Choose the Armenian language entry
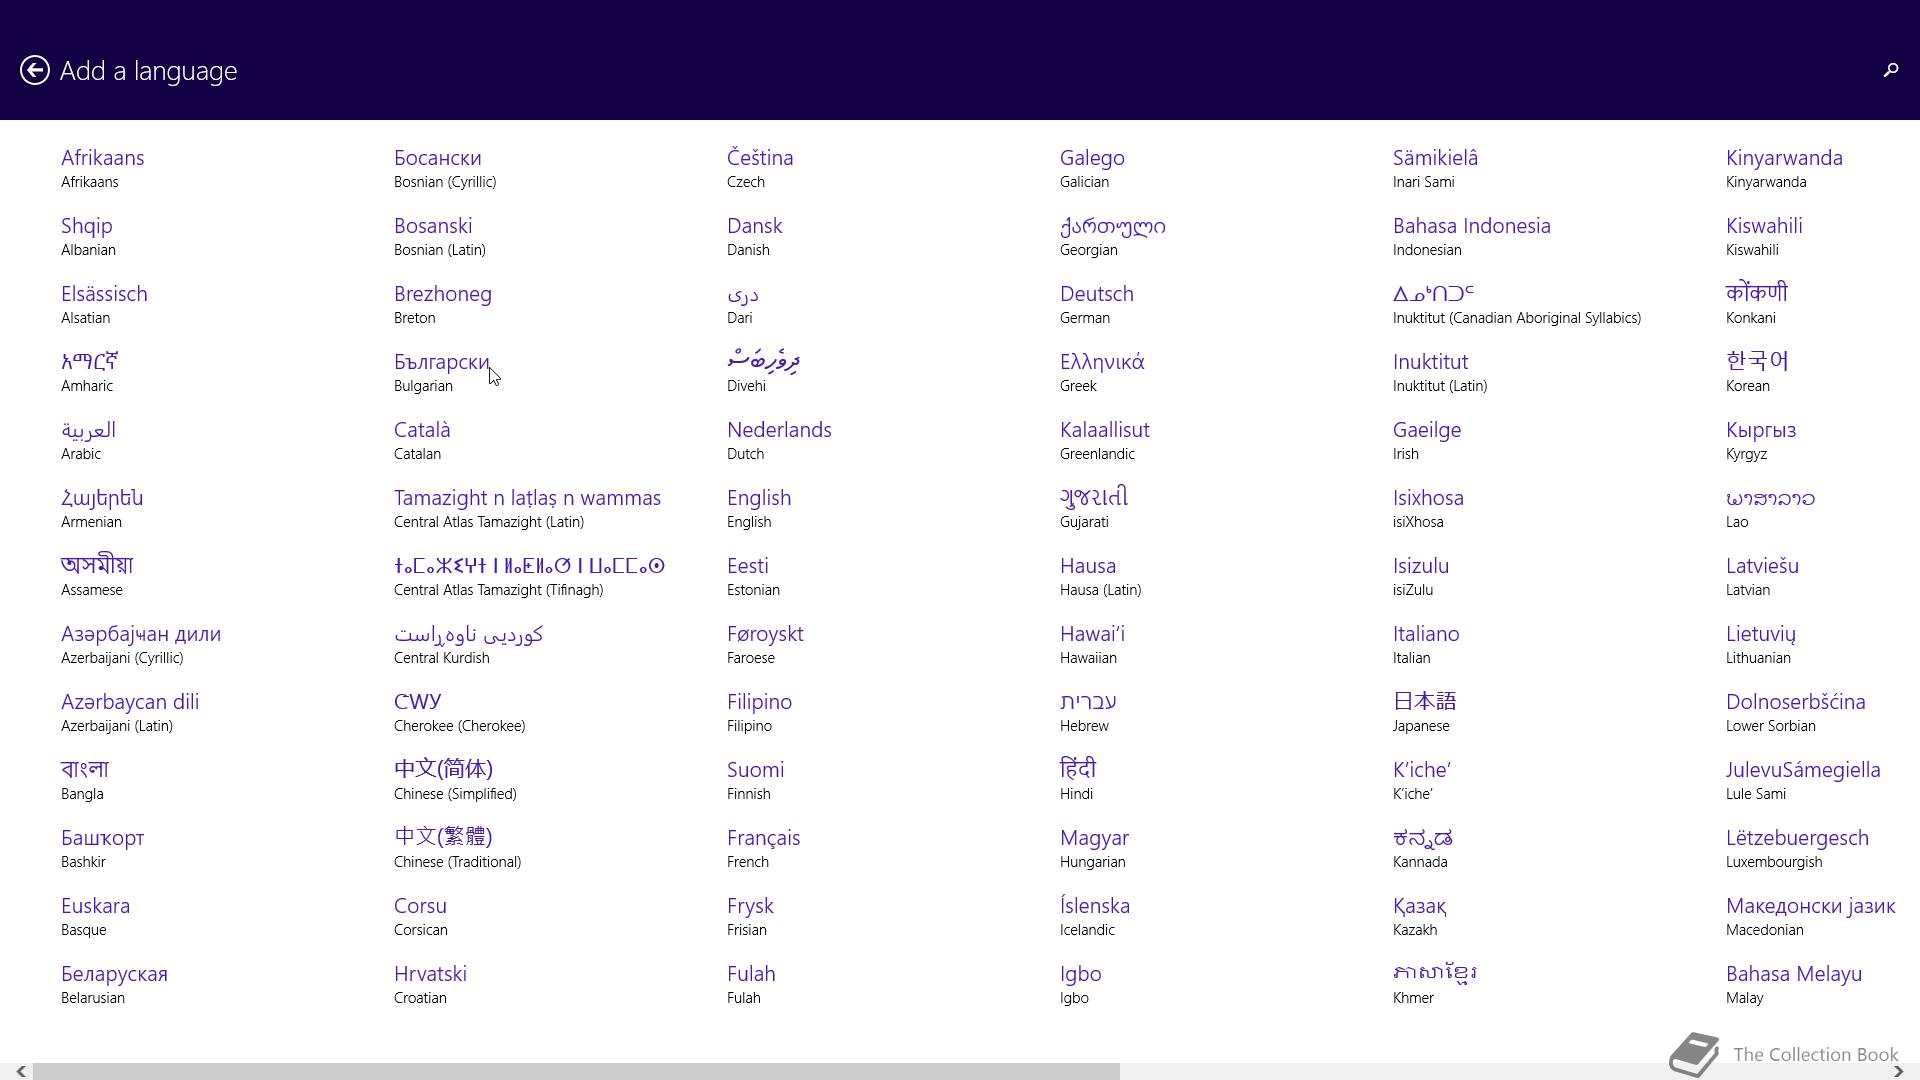The height and width of the screenshot is (1080, 1920). 102,509
